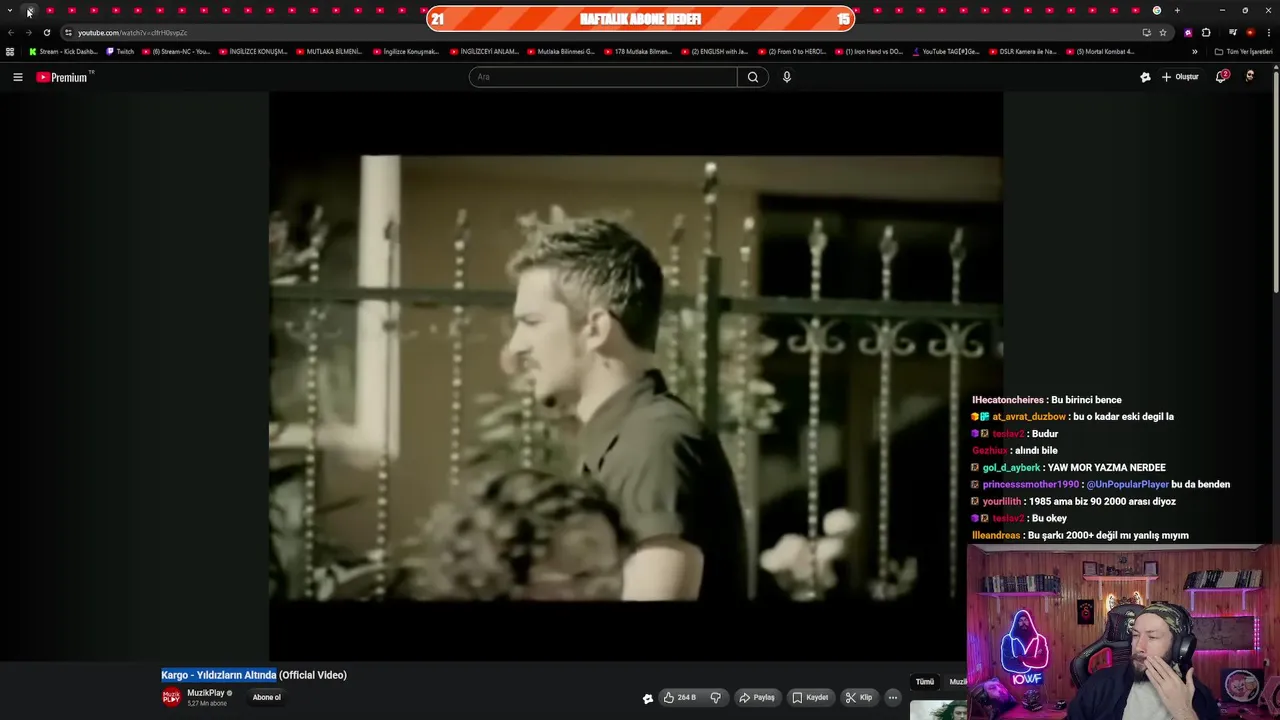Viewport: 1280px width, 720px height.
Task: Subscribe with the Abone ol button
Action: click(267, 697)
